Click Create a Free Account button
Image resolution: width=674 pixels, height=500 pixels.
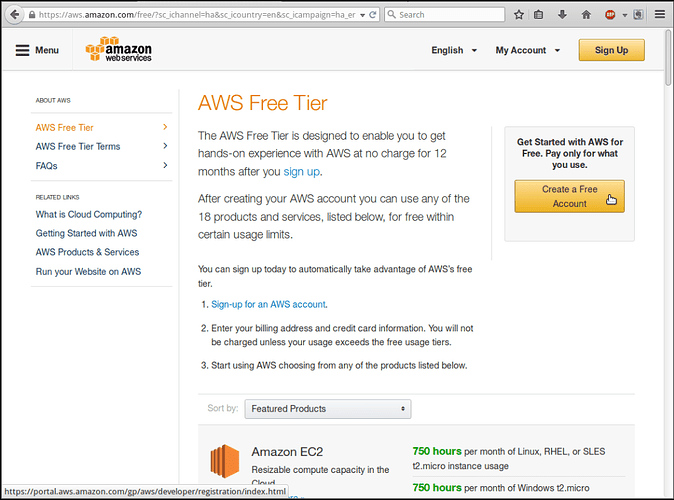point(569,196)
